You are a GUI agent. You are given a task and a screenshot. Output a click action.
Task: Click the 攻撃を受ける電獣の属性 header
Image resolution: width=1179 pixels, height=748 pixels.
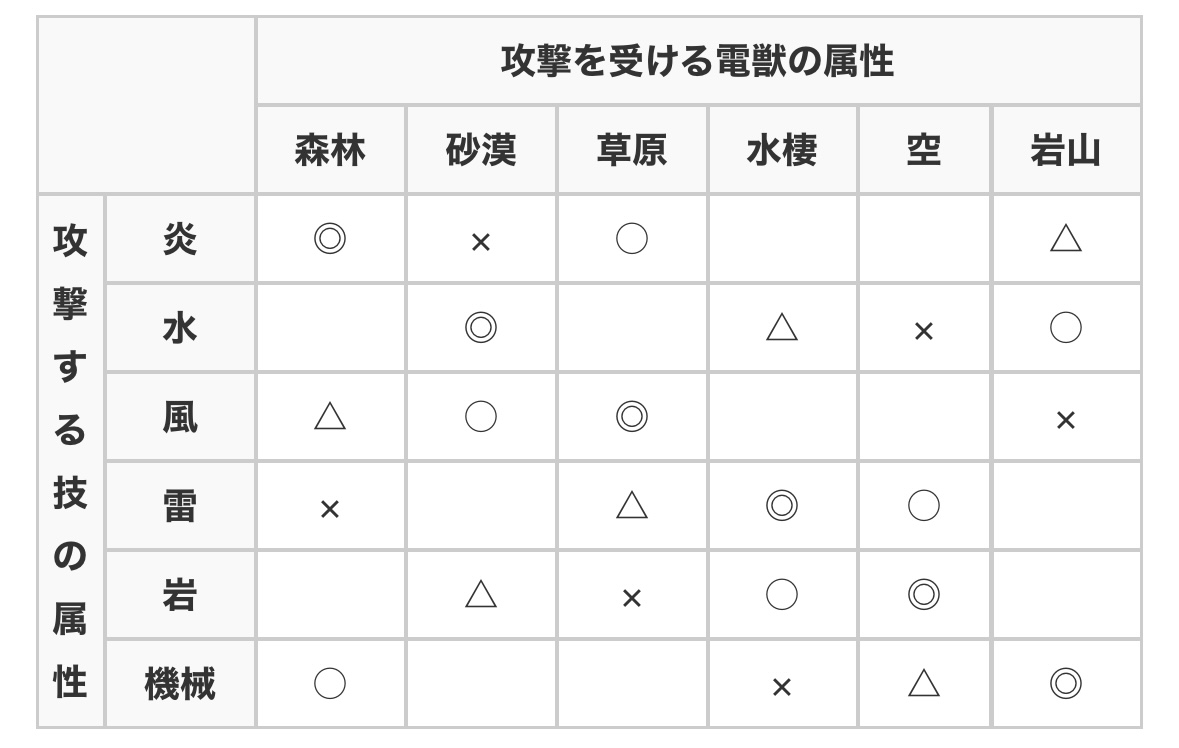(x=697, y=61)
